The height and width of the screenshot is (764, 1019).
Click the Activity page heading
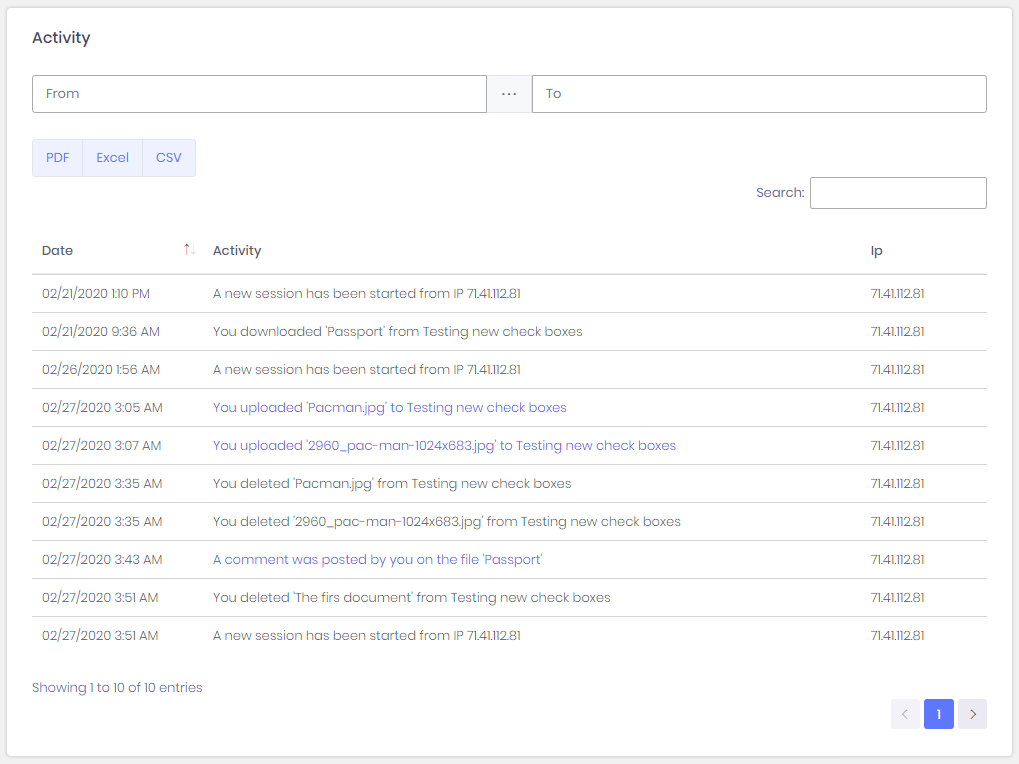[x=62, y=37]
